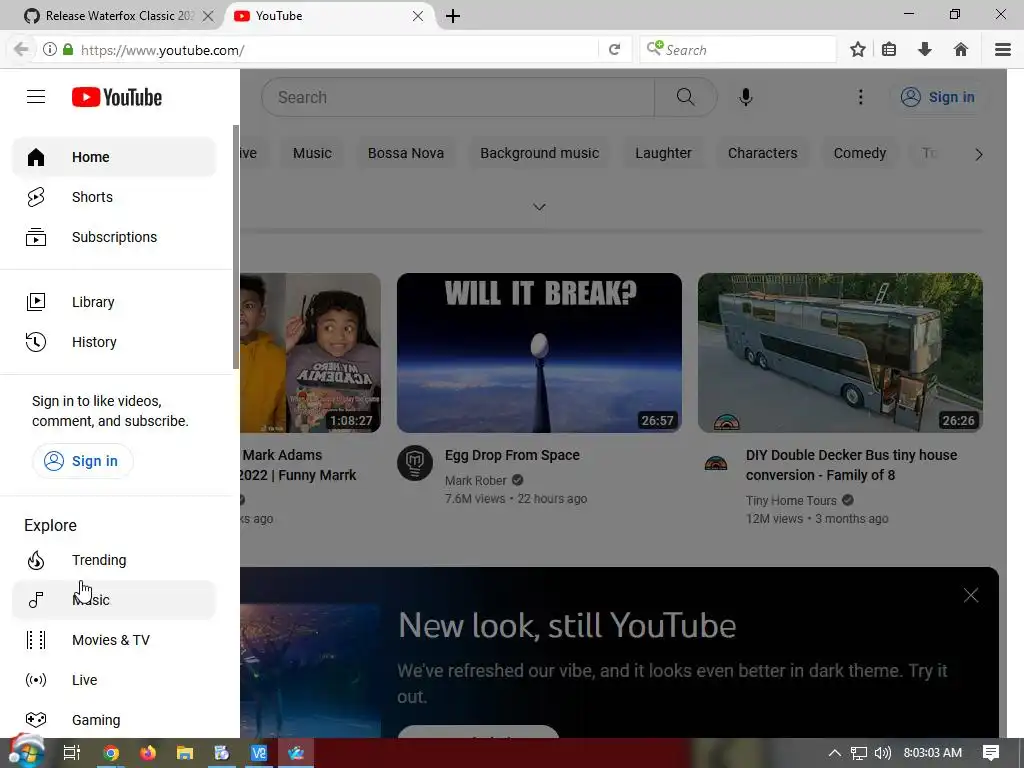Select the Background music filter chip

coord(539,153)
